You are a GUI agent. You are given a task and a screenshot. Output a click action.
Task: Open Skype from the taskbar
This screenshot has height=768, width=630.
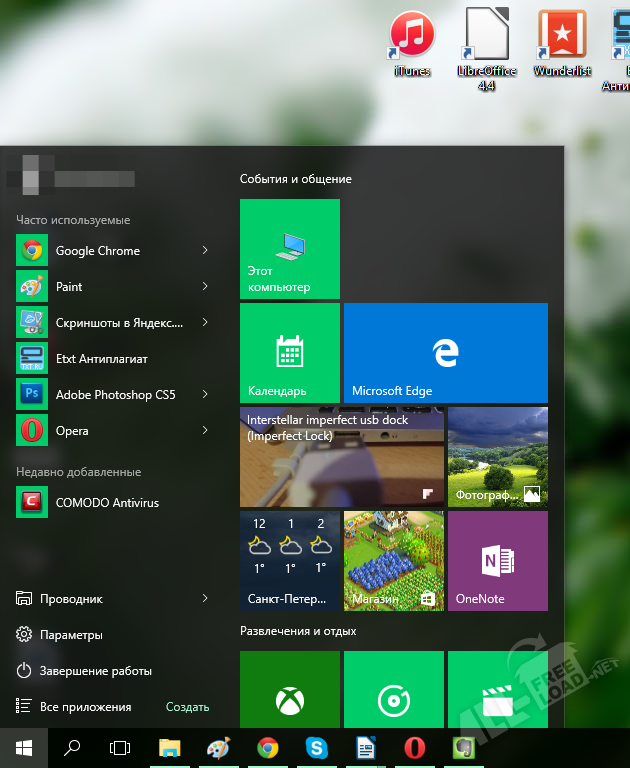(x=318, y=747)
